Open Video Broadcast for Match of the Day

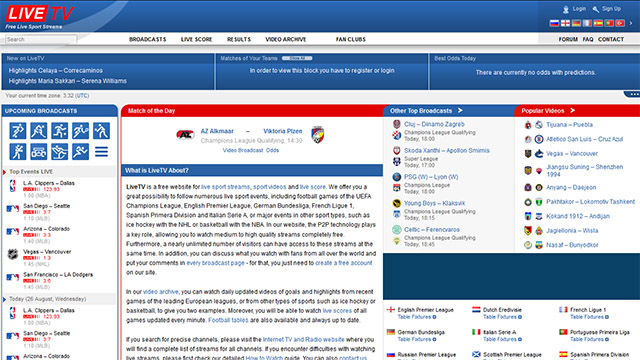click(243, 151)
